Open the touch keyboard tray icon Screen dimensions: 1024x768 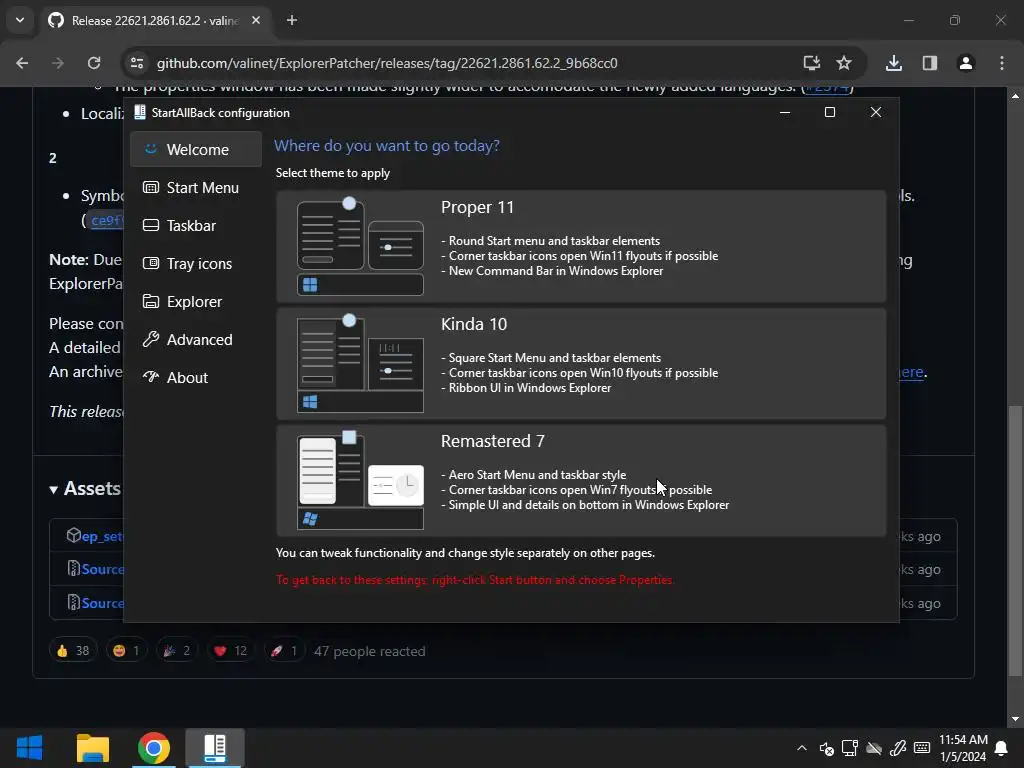tap(921, 748)
